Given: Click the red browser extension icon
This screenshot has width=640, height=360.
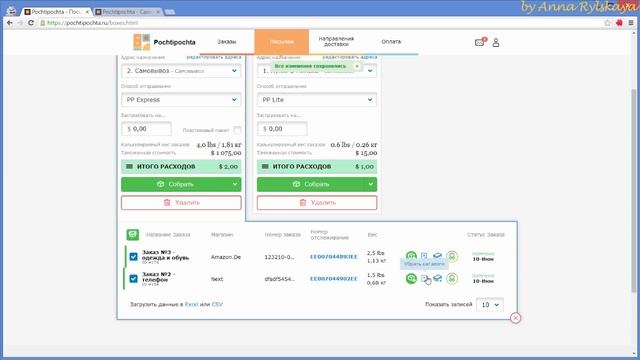Looking at the screenshot, I should coord(619,23).
